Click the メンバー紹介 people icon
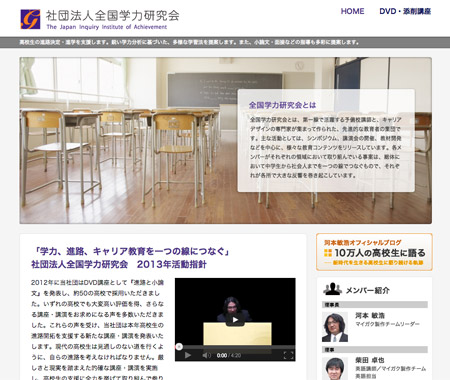 (x=332, y=289)
